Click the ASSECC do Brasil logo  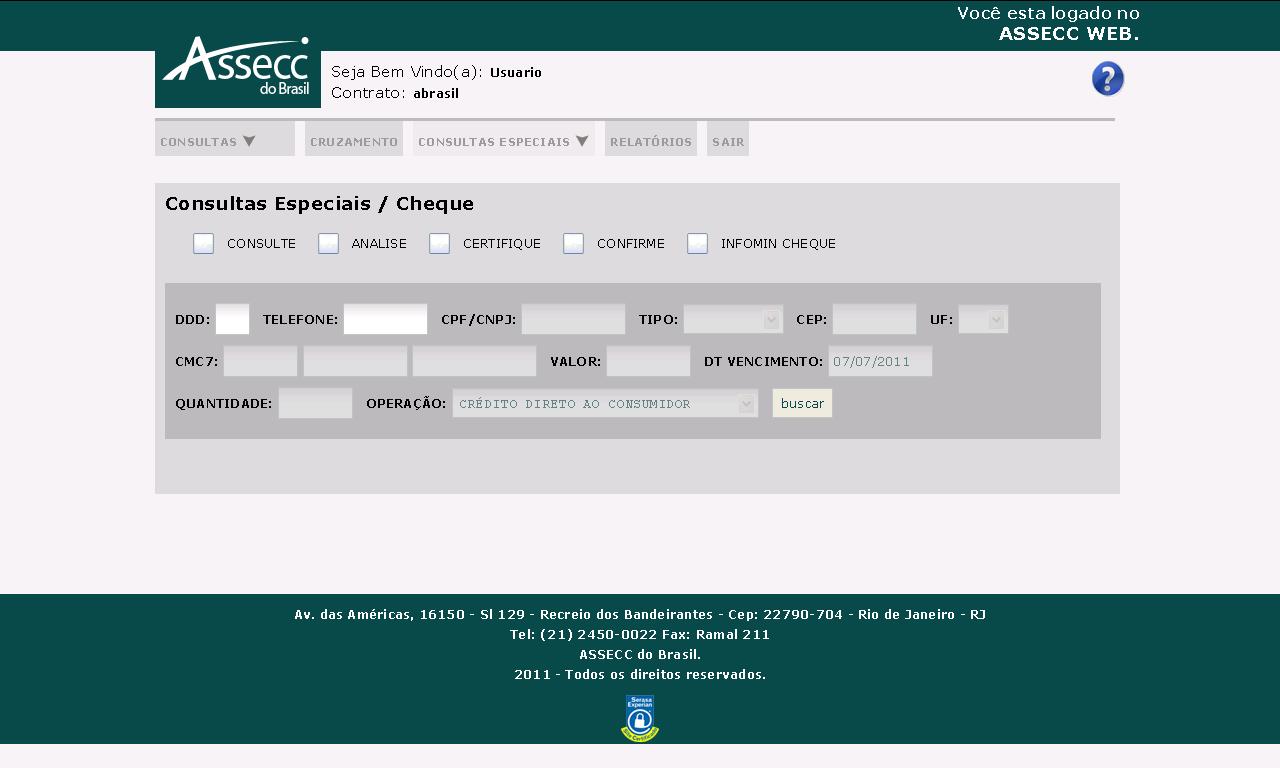238,71
